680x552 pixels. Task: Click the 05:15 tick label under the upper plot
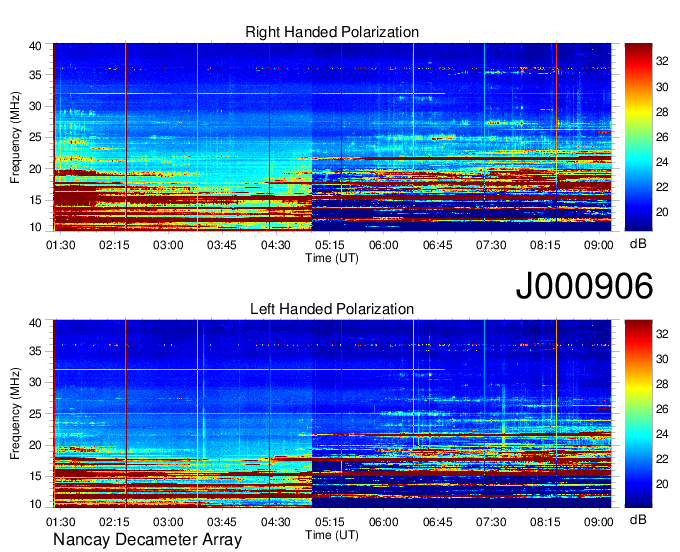click(329, 245)
